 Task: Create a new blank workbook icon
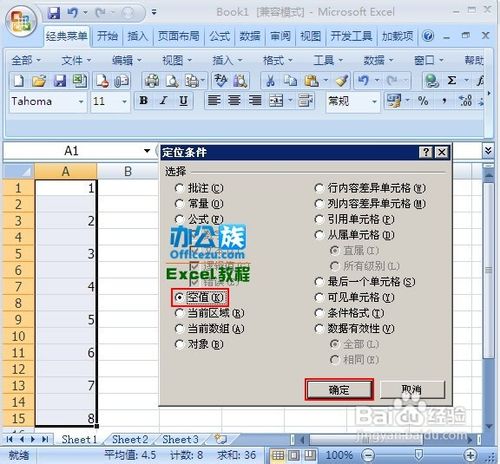coord(19,81)
